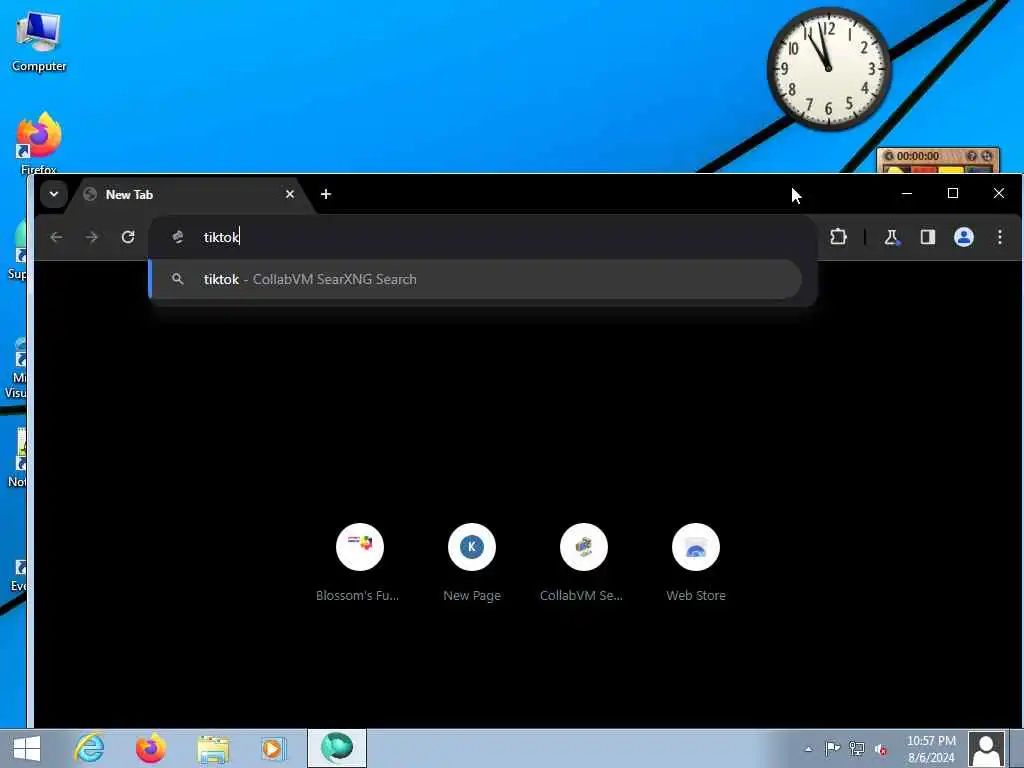Open the muted volume tray icon
Screen dimensions: 1024x768
881,749
